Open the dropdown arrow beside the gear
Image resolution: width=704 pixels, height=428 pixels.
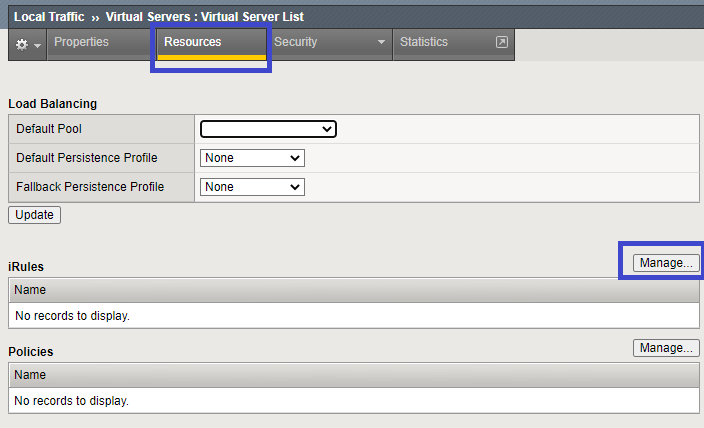[x=37, y=45]
